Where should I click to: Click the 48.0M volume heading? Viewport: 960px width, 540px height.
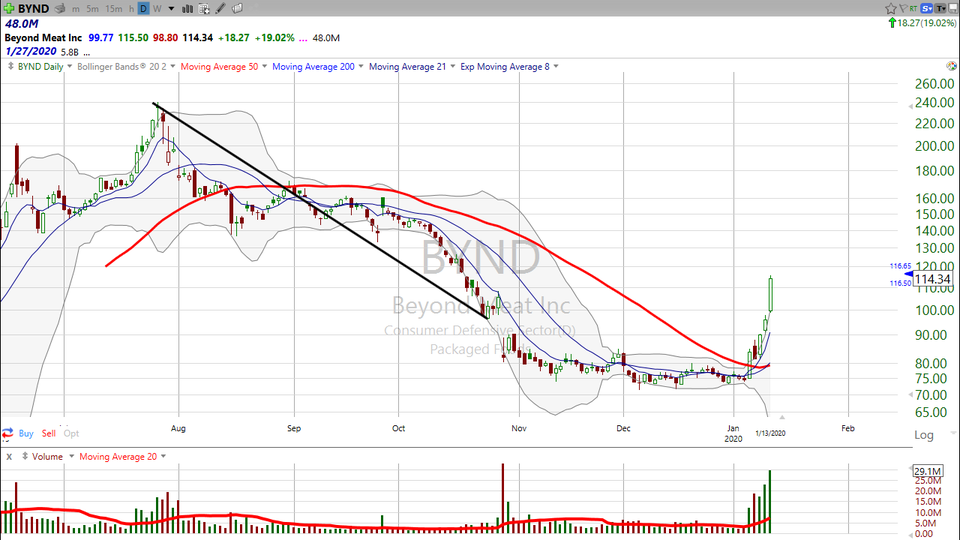(21, 24)
